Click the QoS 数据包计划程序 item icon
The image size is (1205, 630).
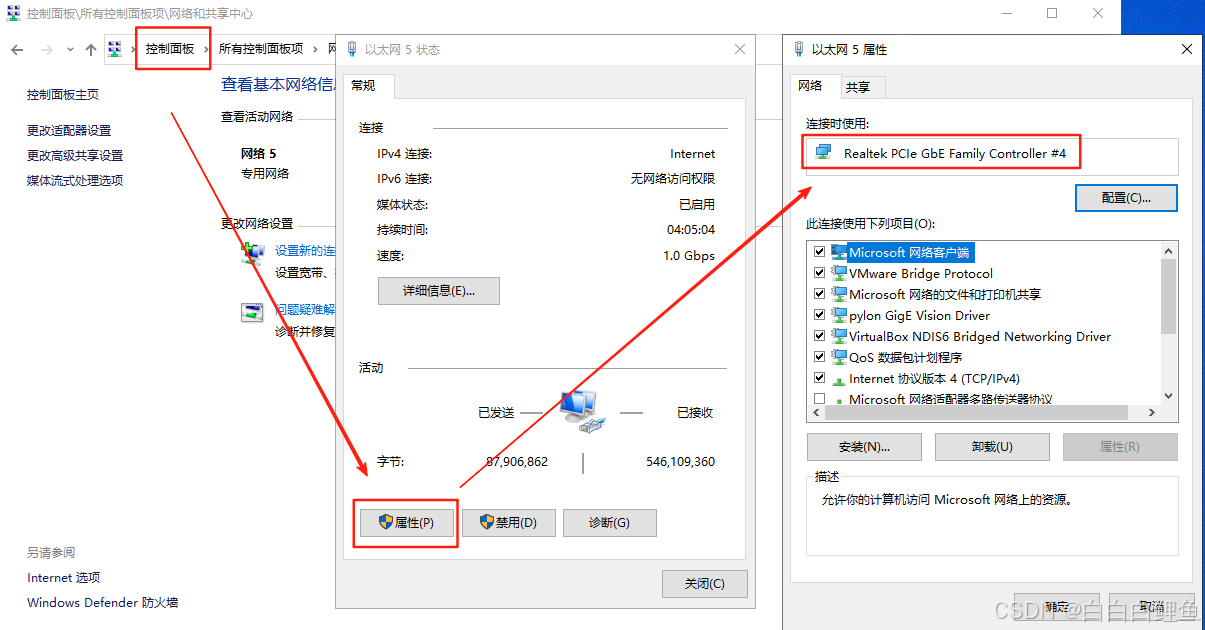839,357
